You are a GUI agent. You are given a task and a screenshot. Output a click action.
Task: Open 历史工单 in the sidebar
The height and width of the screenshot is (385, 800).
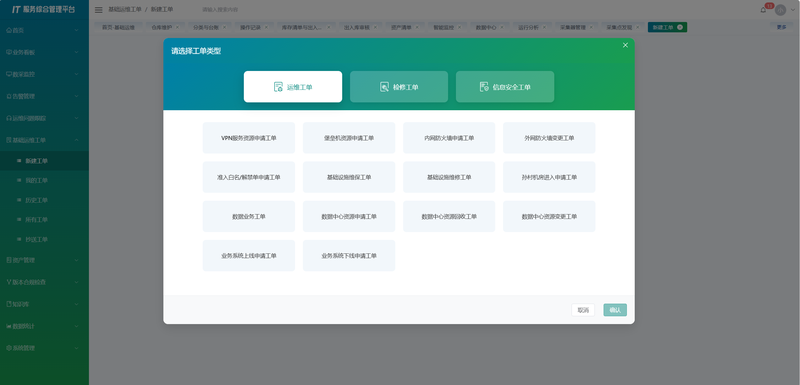(44, 200)
